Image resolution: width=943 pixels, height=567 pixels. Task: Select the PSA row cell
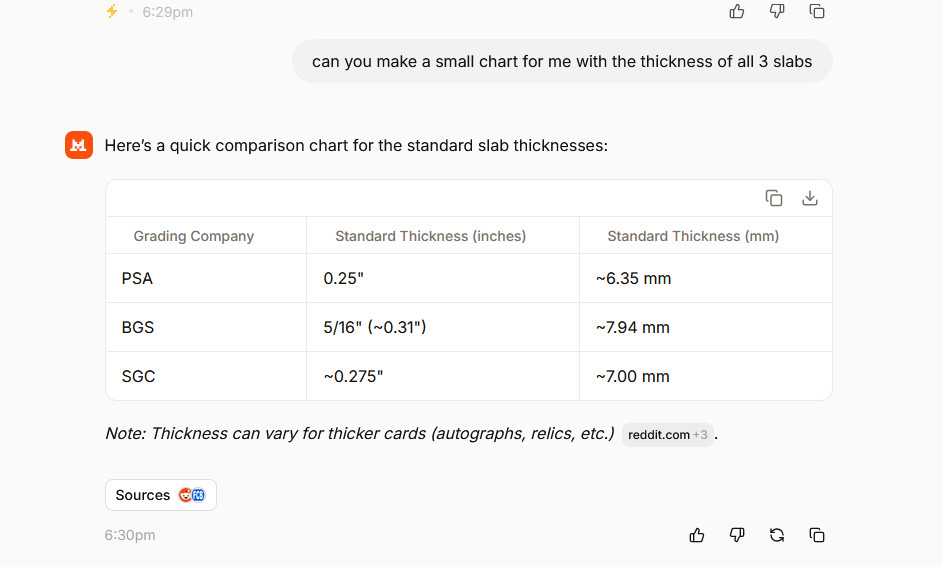(138, 278)
